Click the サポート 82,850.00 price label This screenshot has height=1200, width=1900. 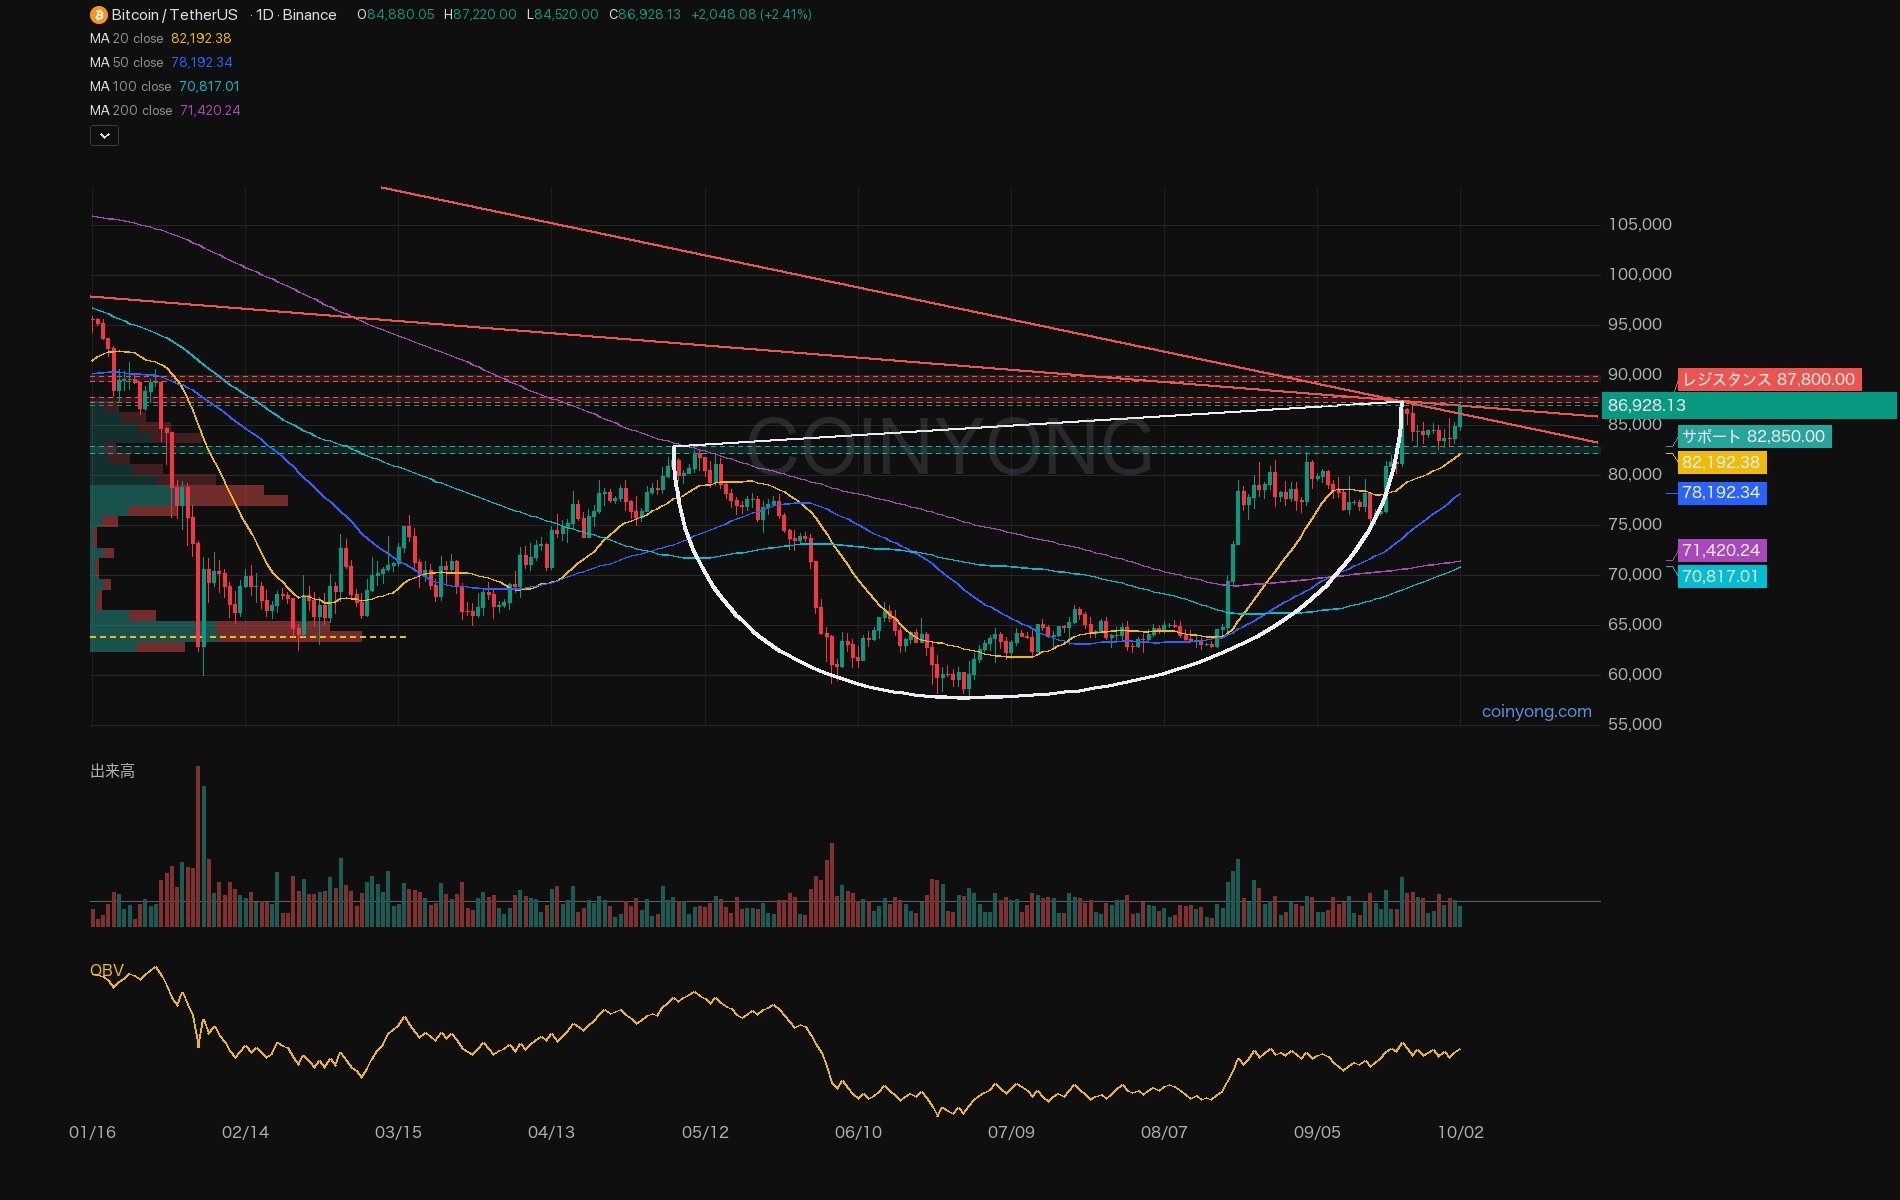tap(1754, 436)
